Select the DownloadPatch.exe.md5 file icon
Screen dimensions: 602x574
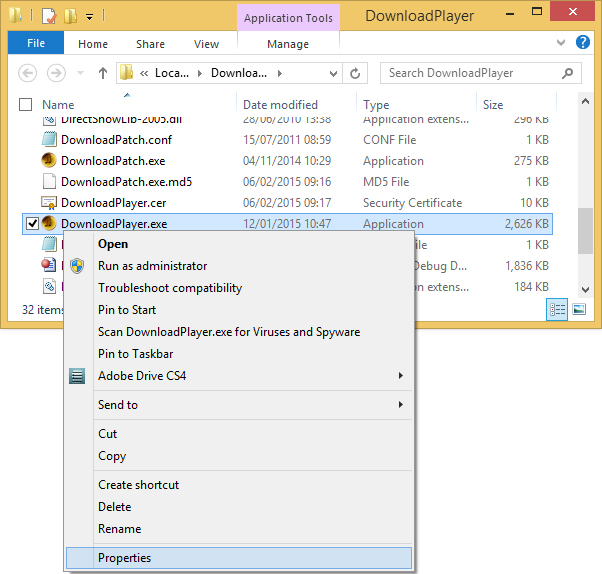49,181
